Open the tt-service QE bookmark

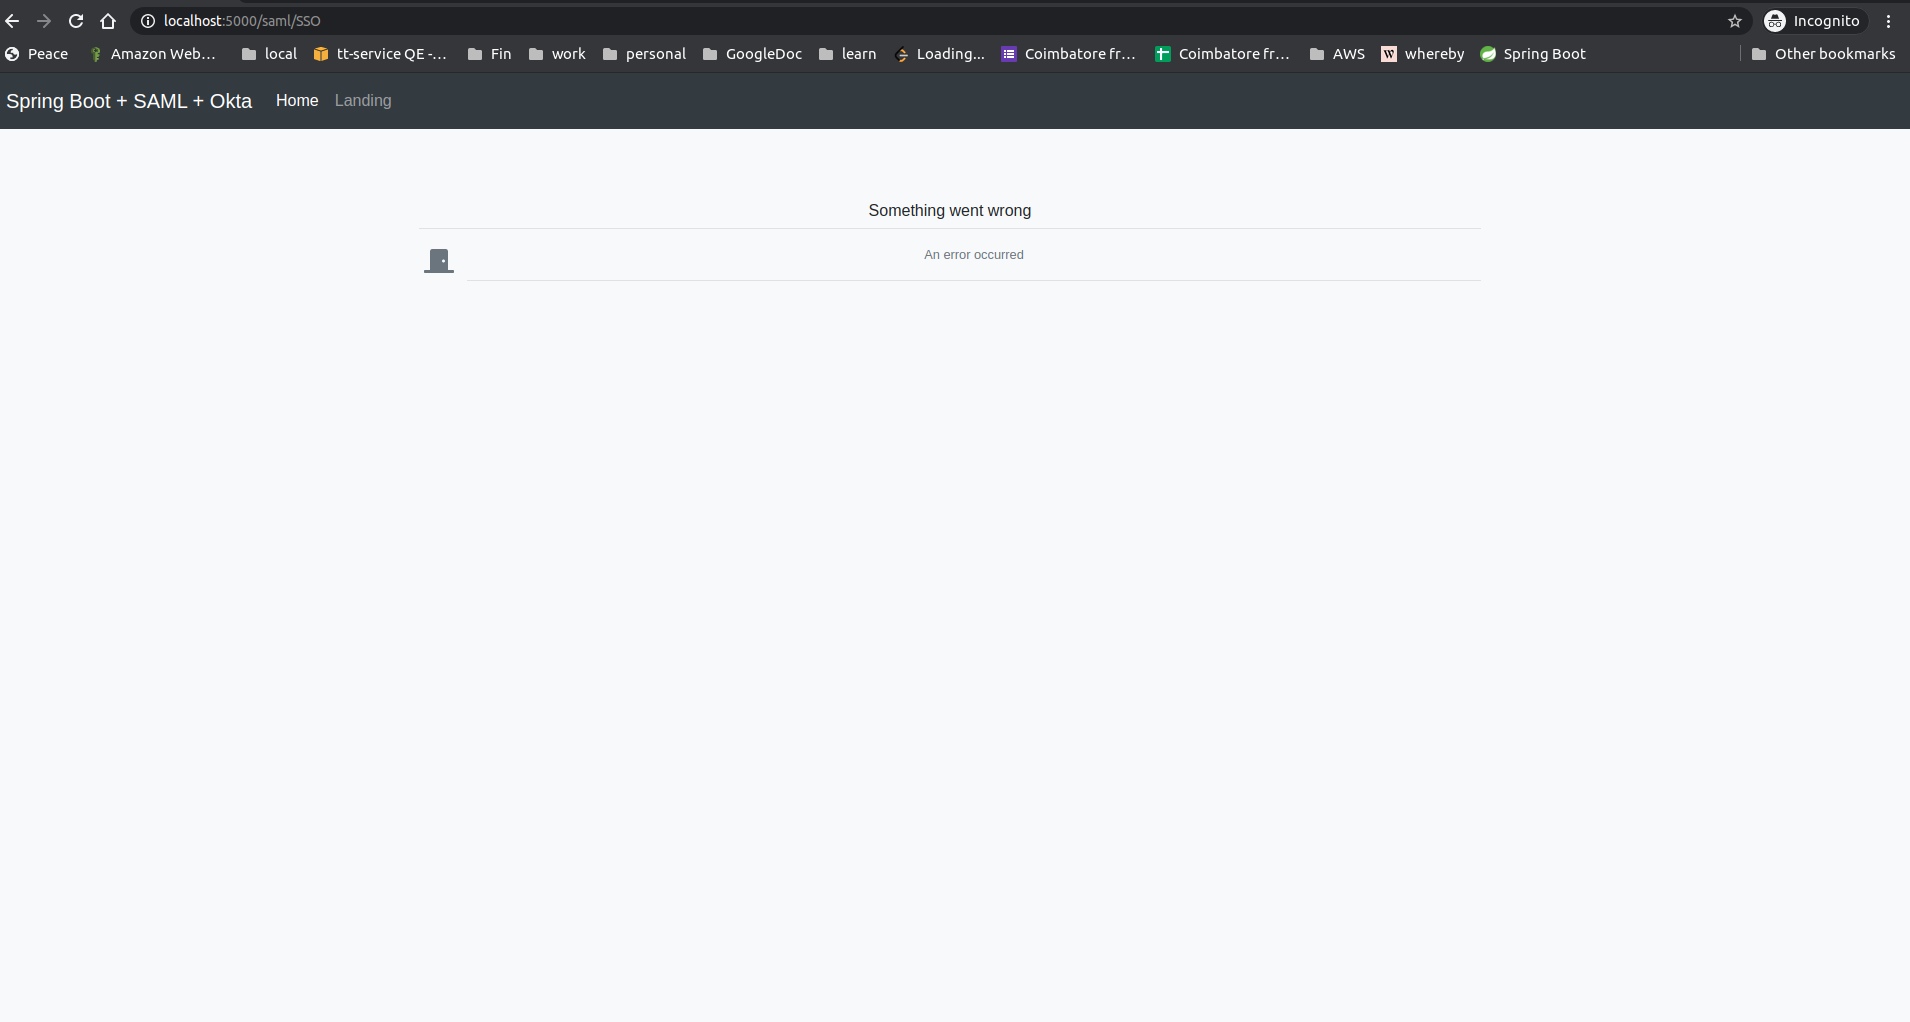click(379, 54)
